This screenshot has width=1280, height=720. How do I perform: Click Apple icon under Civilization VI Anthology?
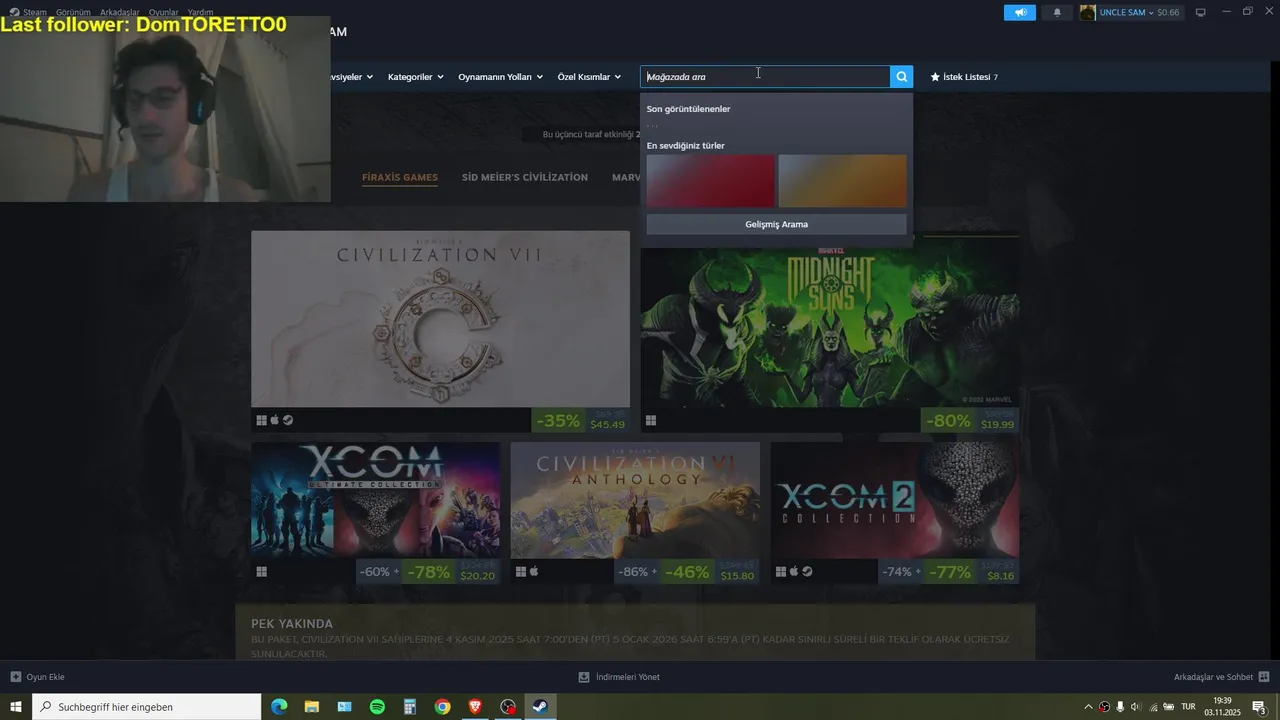coord(534,572)
